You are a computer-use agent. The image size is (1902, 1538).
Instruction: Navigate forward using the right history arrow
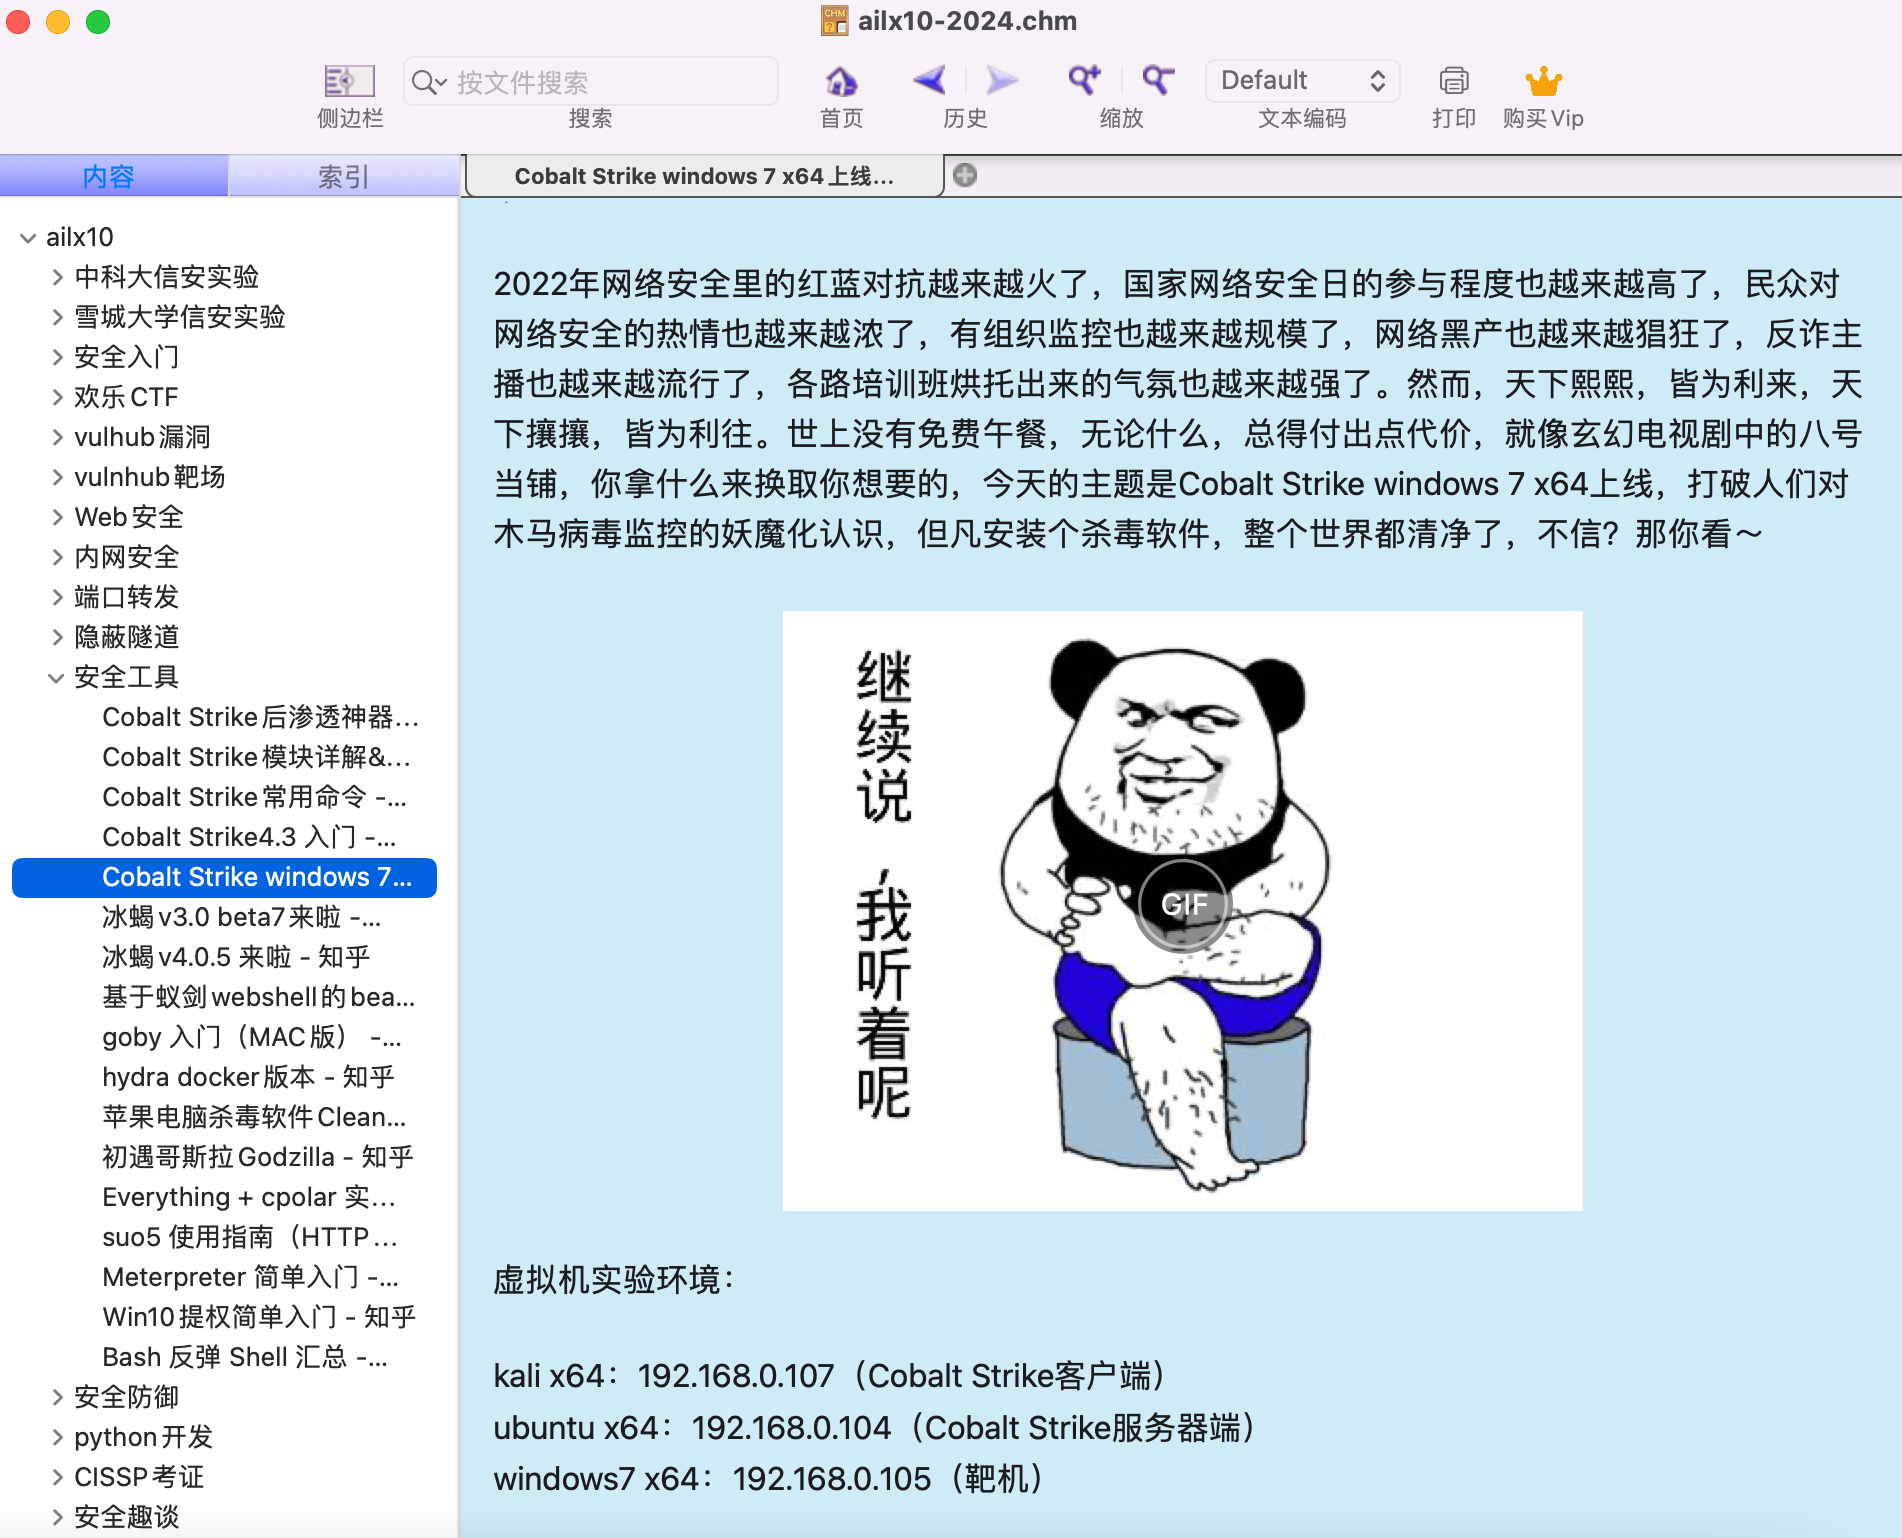pos(1001,81)
